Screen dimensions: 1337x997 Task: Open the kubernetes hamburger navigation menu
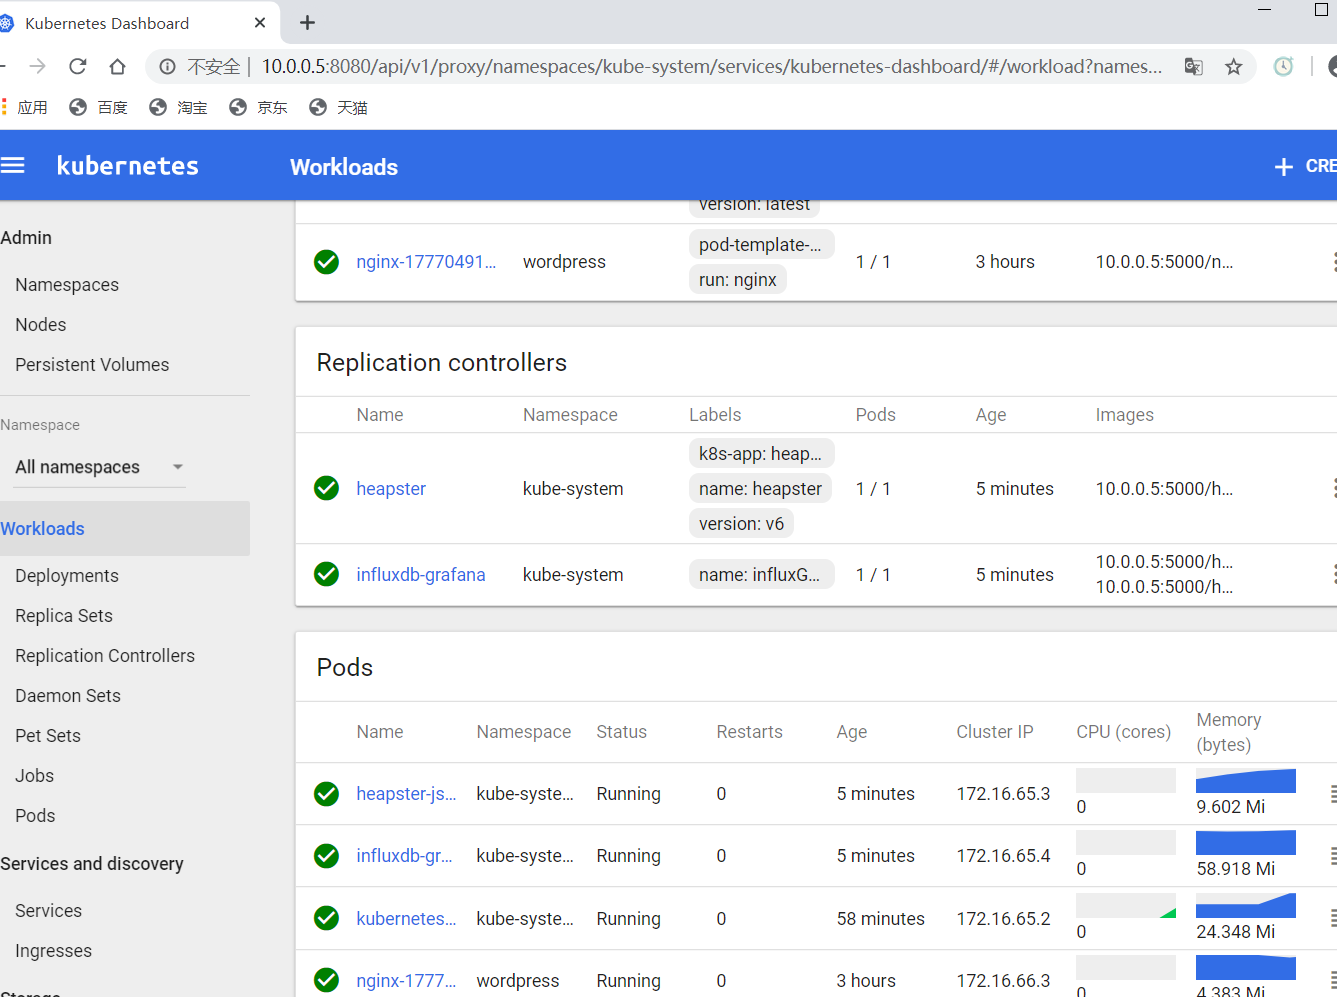[x=13, y=166]
